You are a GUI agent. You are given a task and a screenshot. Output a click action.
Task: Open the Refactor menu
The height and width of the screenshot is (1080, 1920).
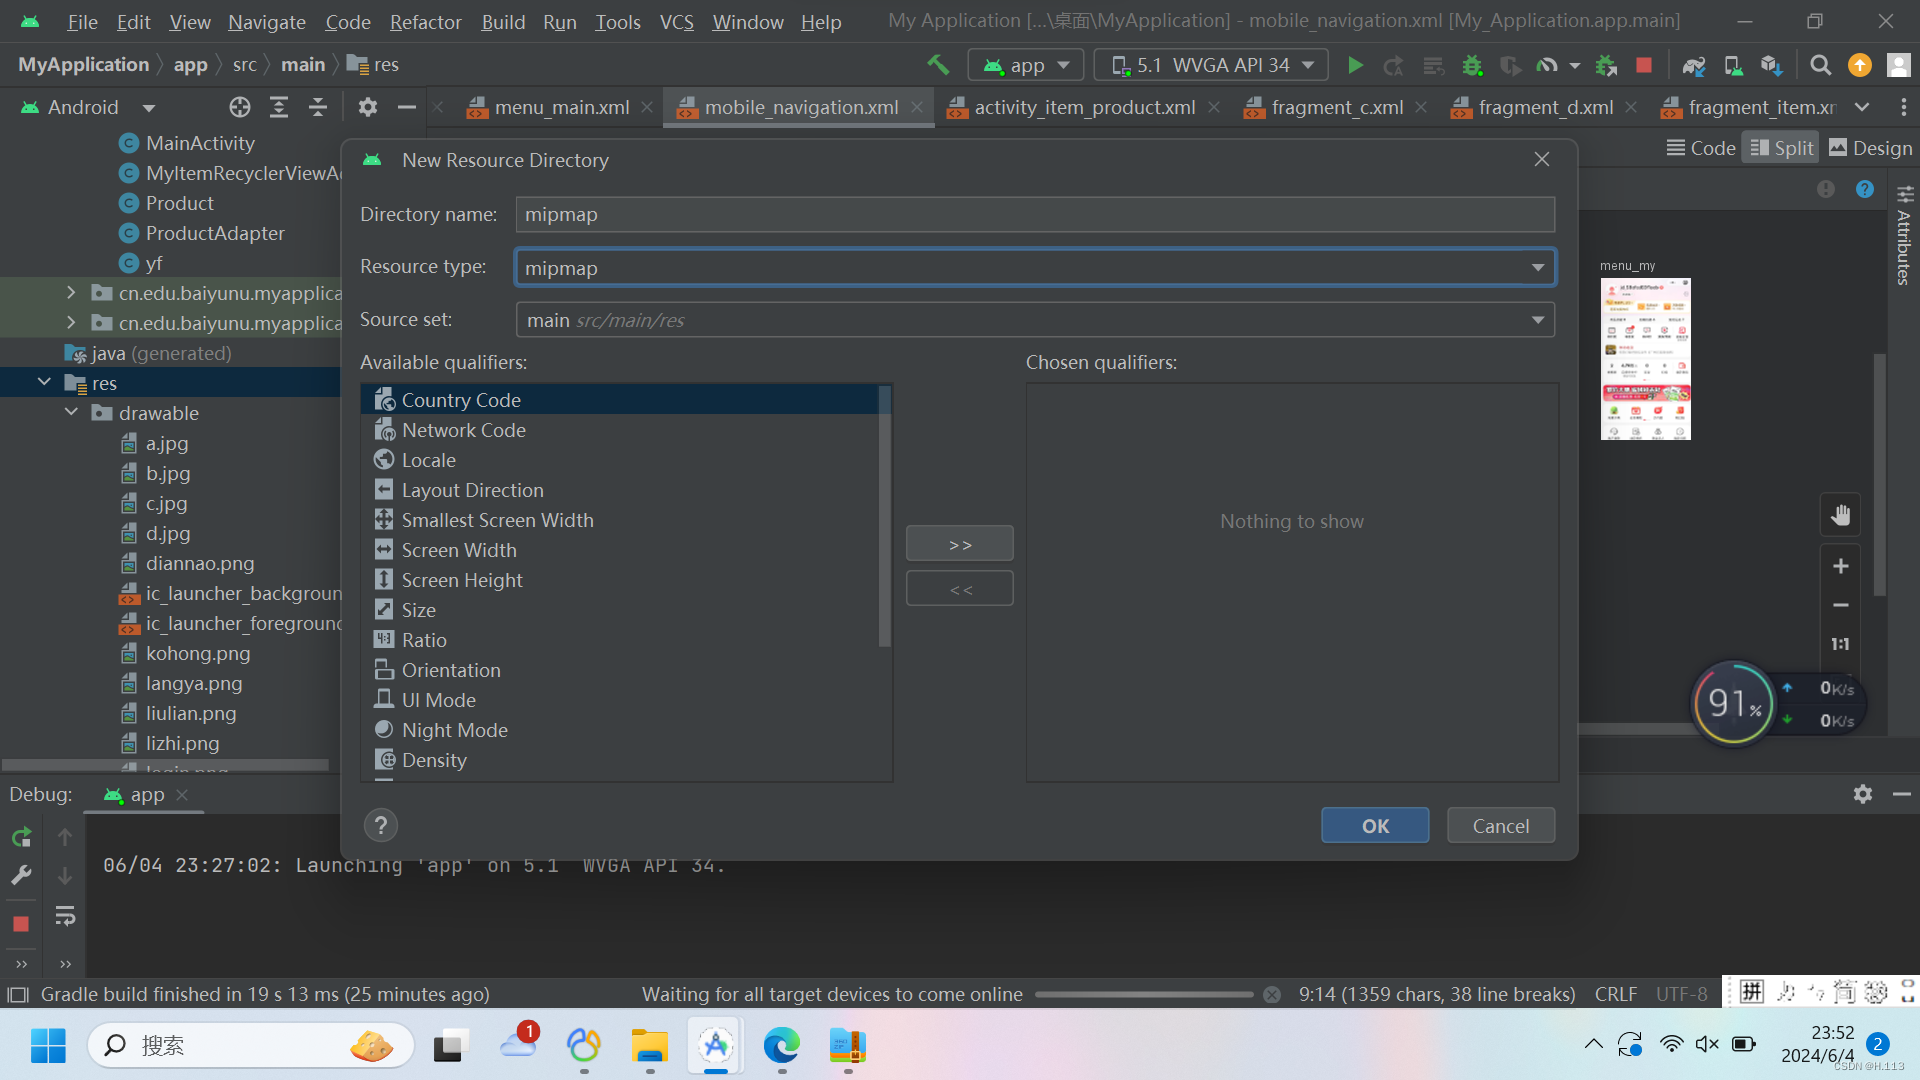(x=425, y=22)
